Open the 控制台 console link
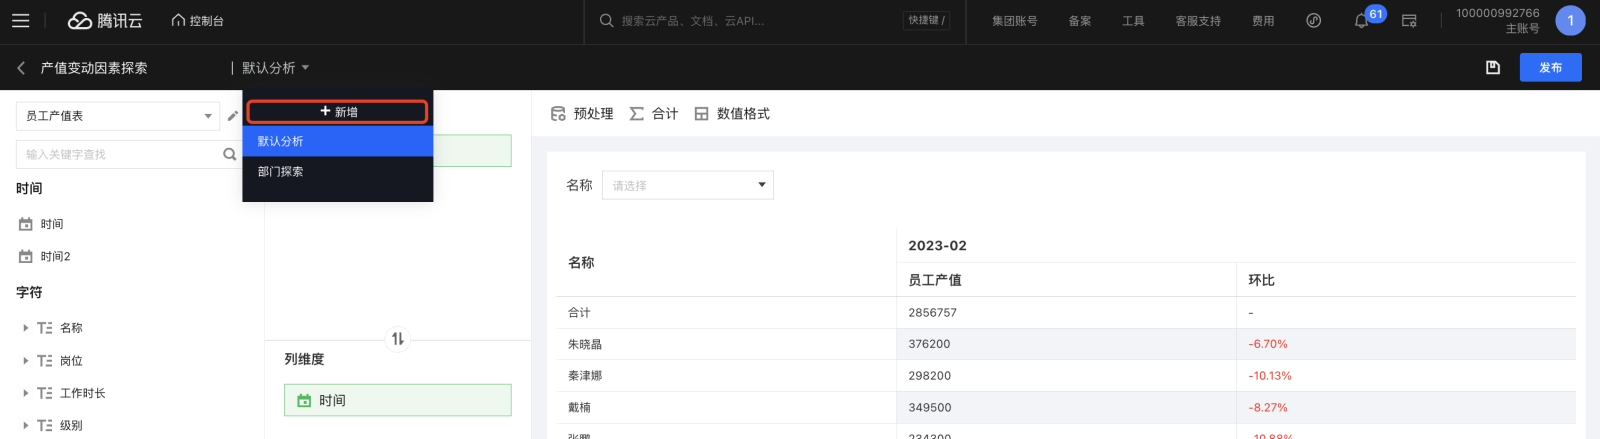The height and width of the screenshot is (439, 1600). [x=197, y=20]
